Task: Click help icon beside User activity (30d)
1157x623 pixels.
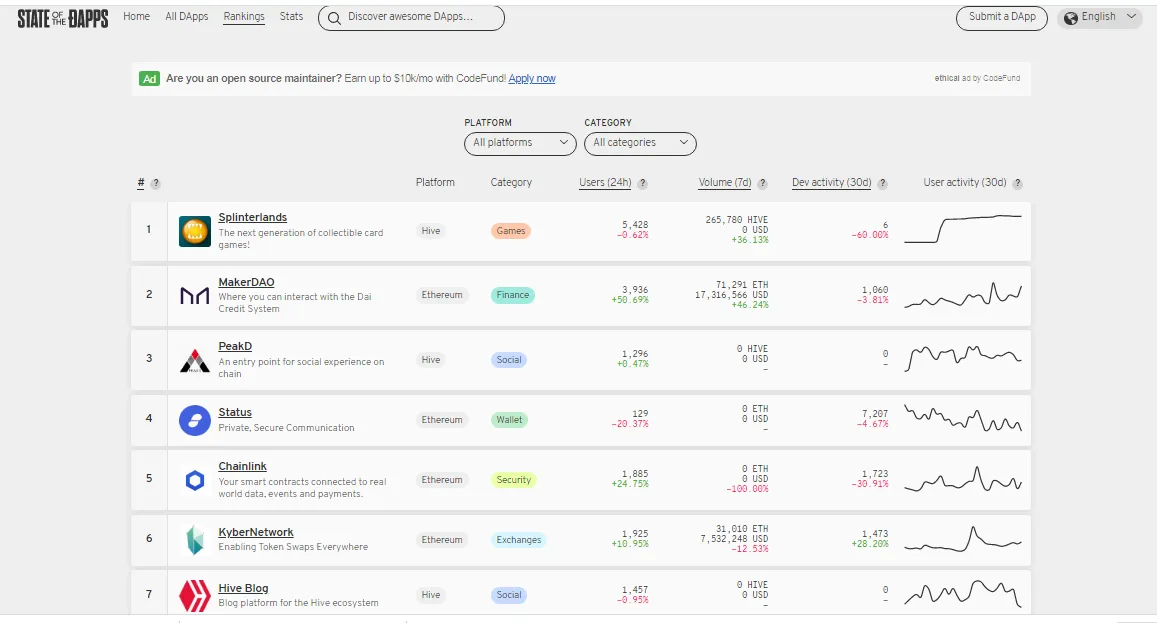Action: 1018,184
